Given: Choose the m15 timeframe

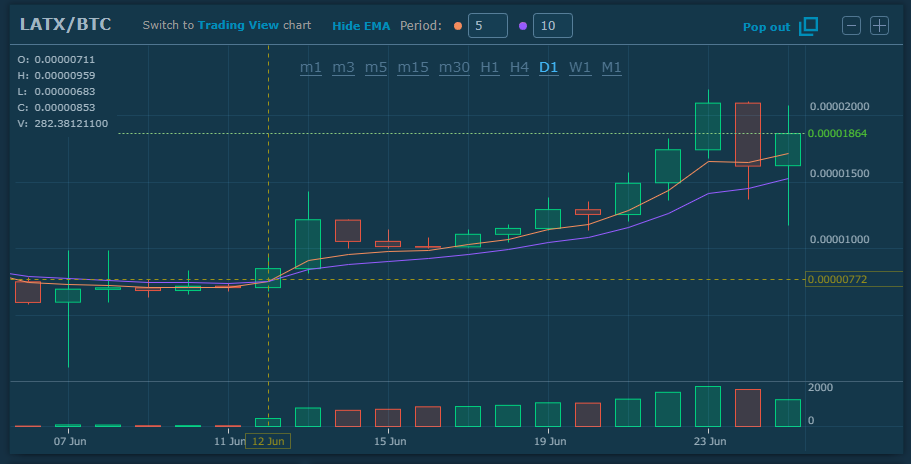Looking at the screenshot, I should [413, 67].
